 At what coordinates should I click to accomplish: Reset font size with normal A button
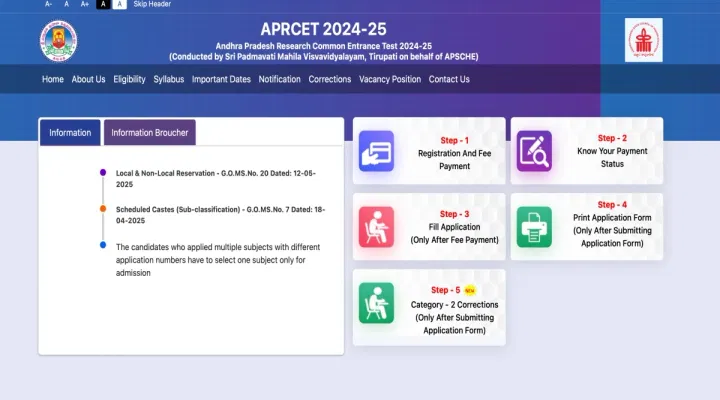point(67,4)
